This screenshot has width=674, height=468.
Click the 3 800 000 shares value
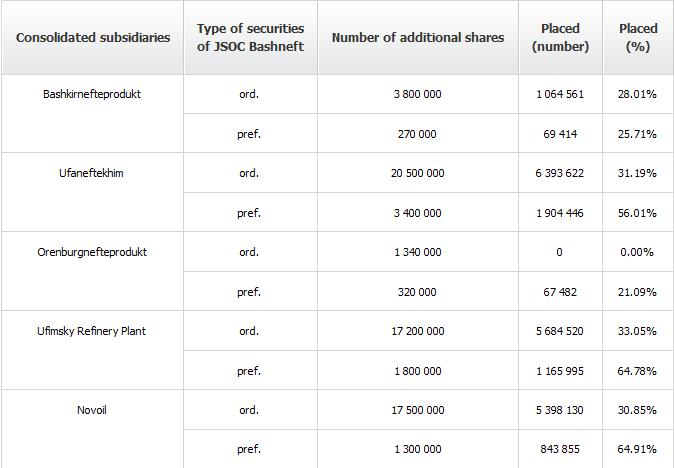pyautogui.click(x=417, y=94)
